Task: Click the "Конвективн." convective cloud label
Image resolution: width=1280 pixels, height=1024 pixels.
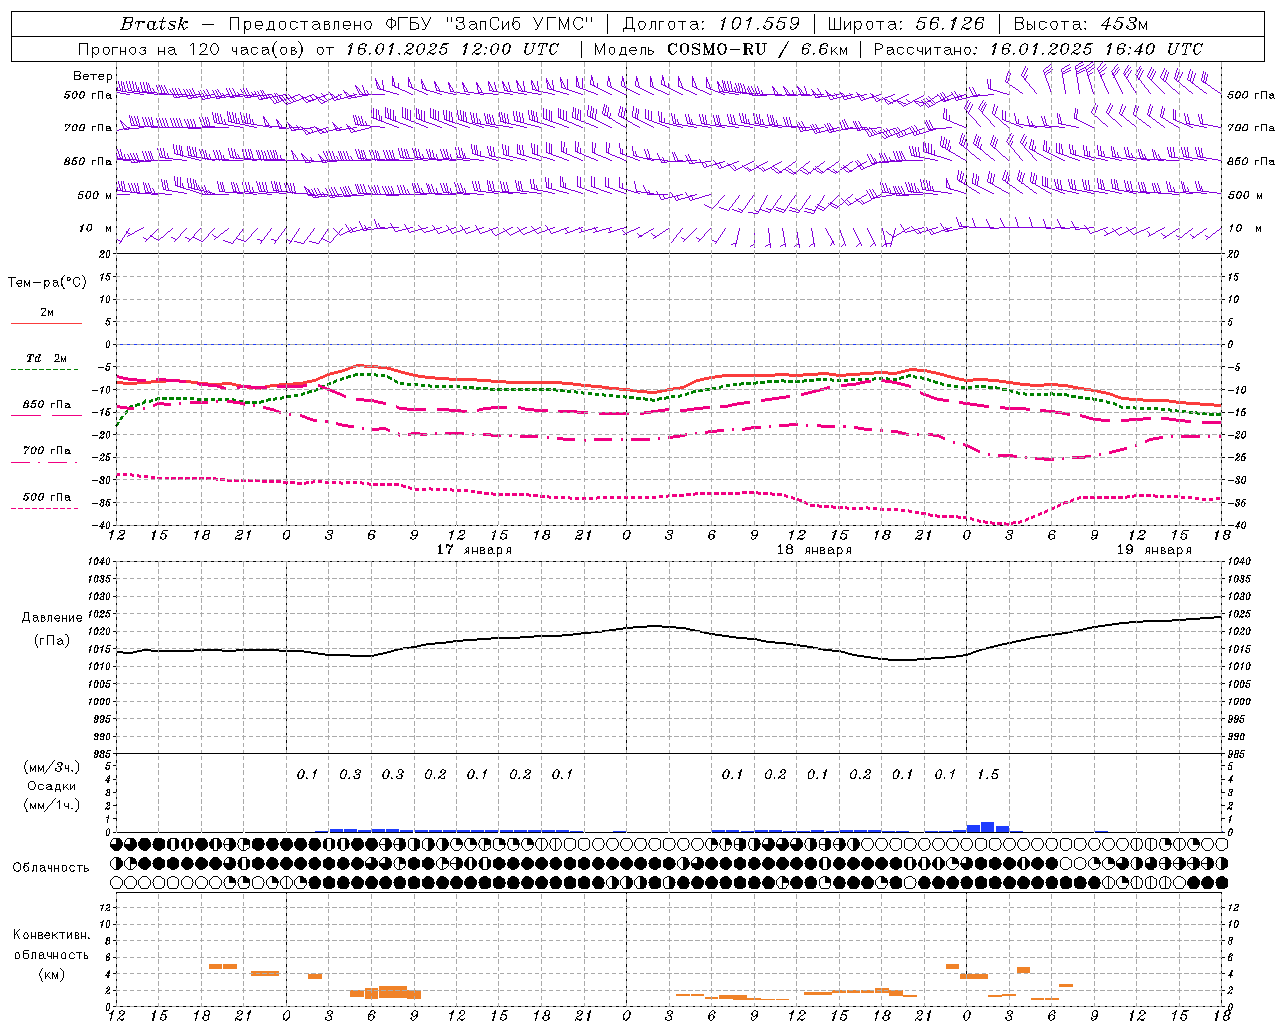Action: (51, 935)
